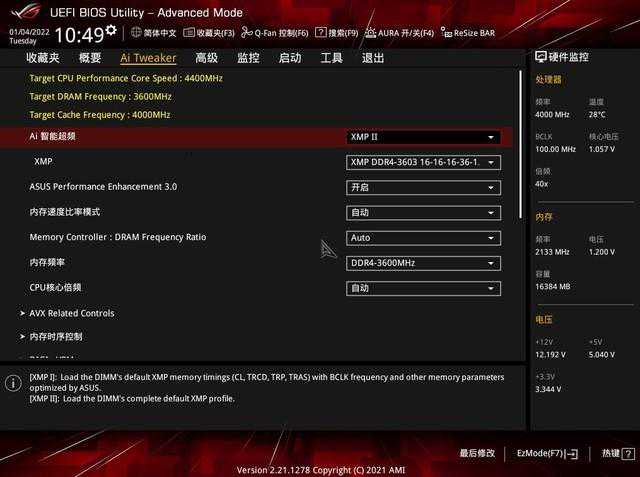640x477 pixels.
Task: Open ASUS Performance Enhancement 3.0 dropdown
Action: 423,187
